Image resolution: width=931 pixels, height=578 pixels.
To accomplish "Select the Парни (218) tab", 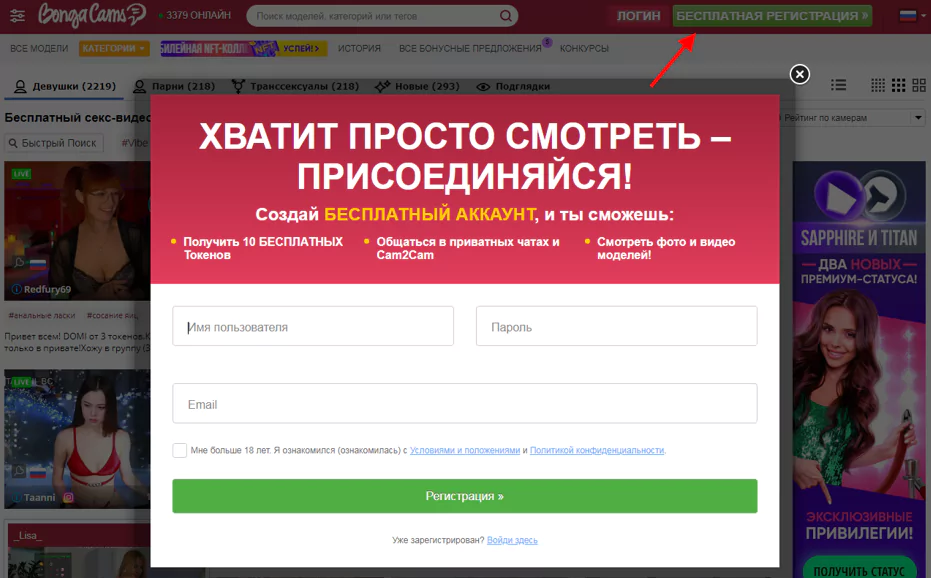I will [x=174, y=86].
